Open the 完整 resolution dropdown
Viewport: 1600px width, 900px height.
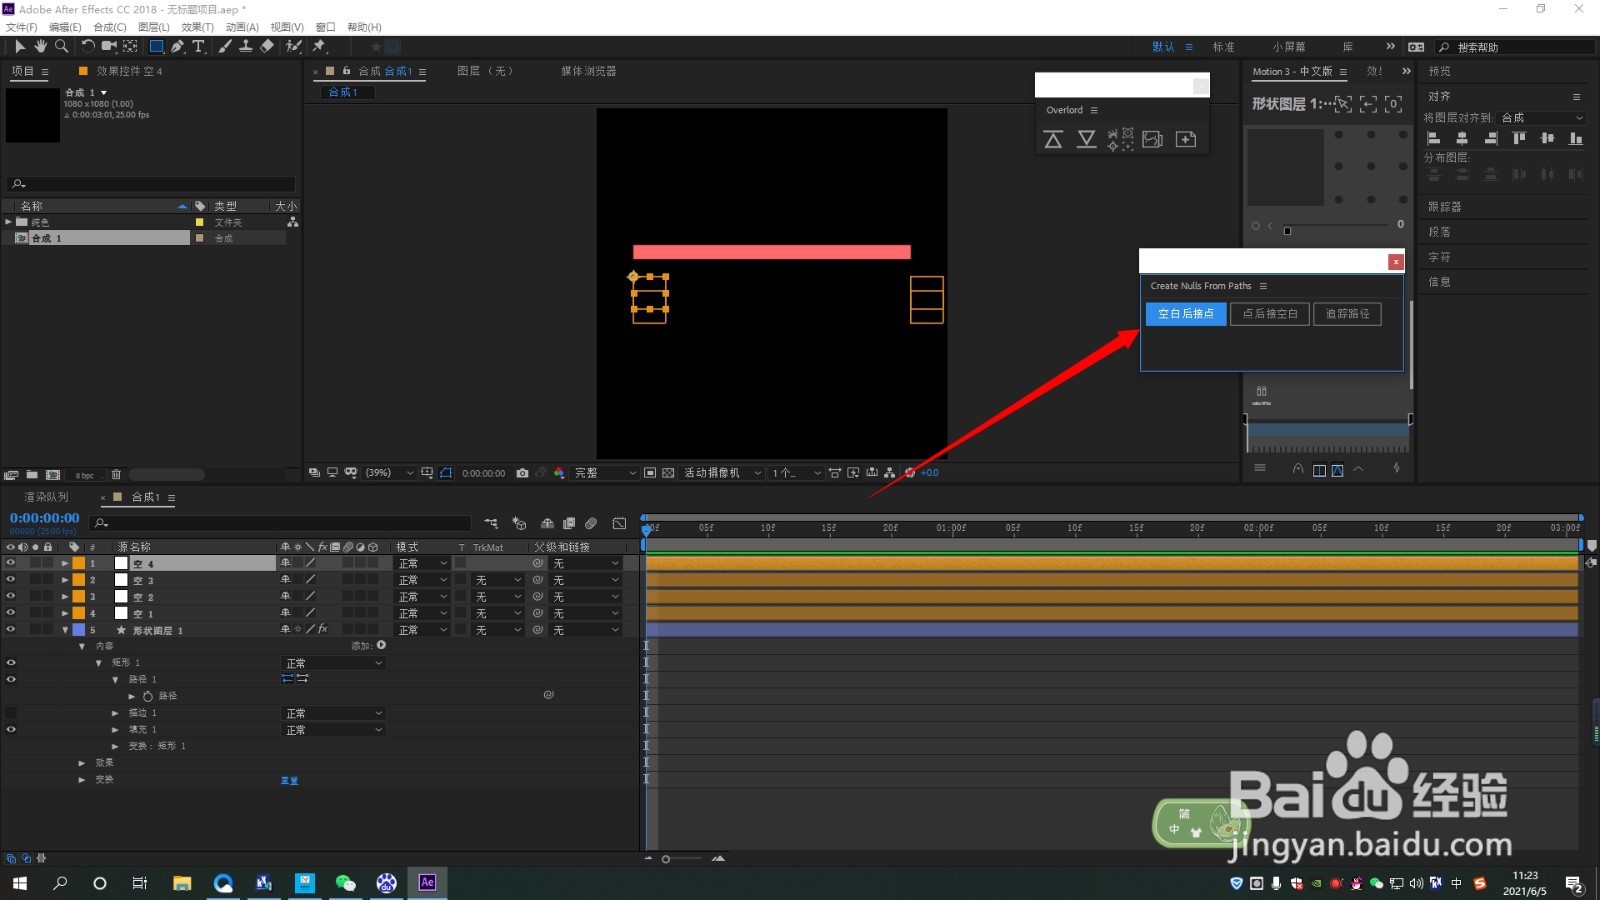(x=605, y=473)
